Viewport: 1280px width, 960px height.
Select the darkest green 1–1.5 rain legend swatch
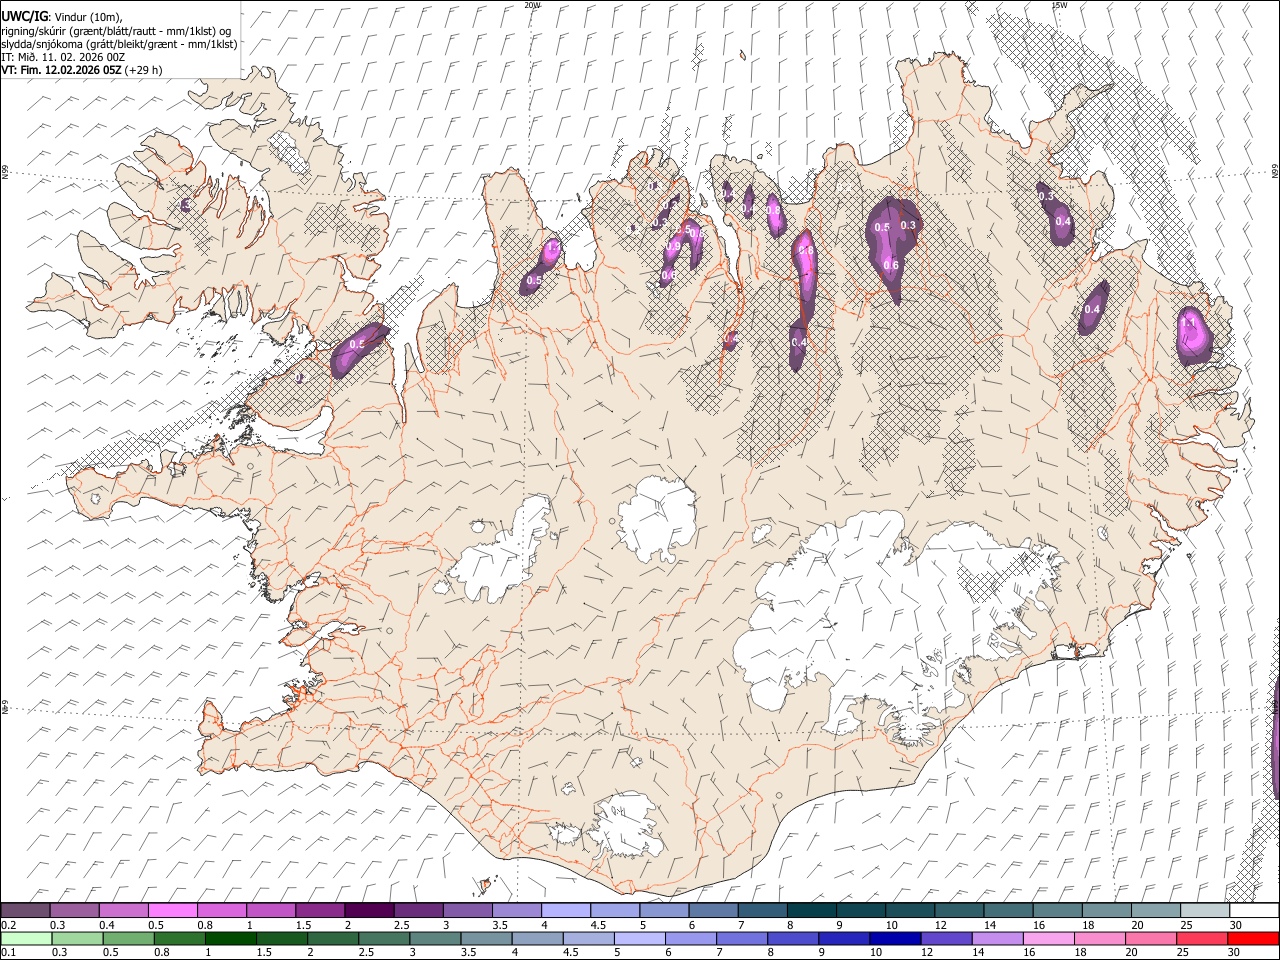pyautogui.click(x=231, y=938)
